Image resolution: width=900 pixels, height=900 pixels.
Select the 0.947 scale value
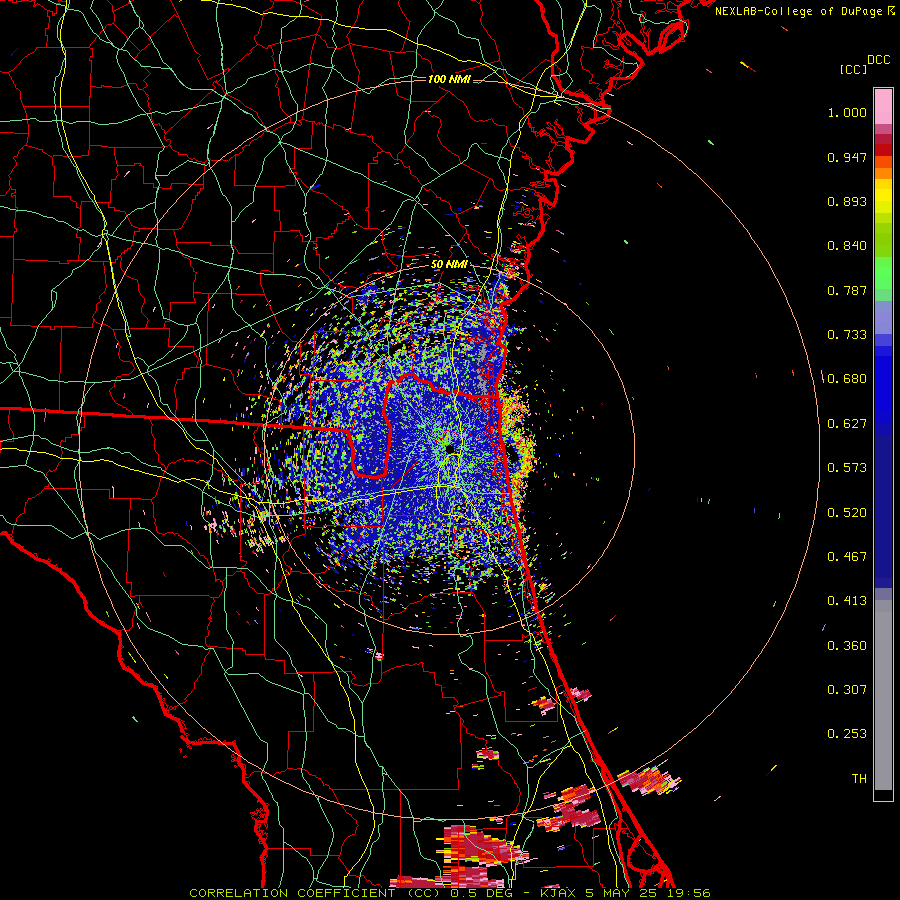[847, 157]
